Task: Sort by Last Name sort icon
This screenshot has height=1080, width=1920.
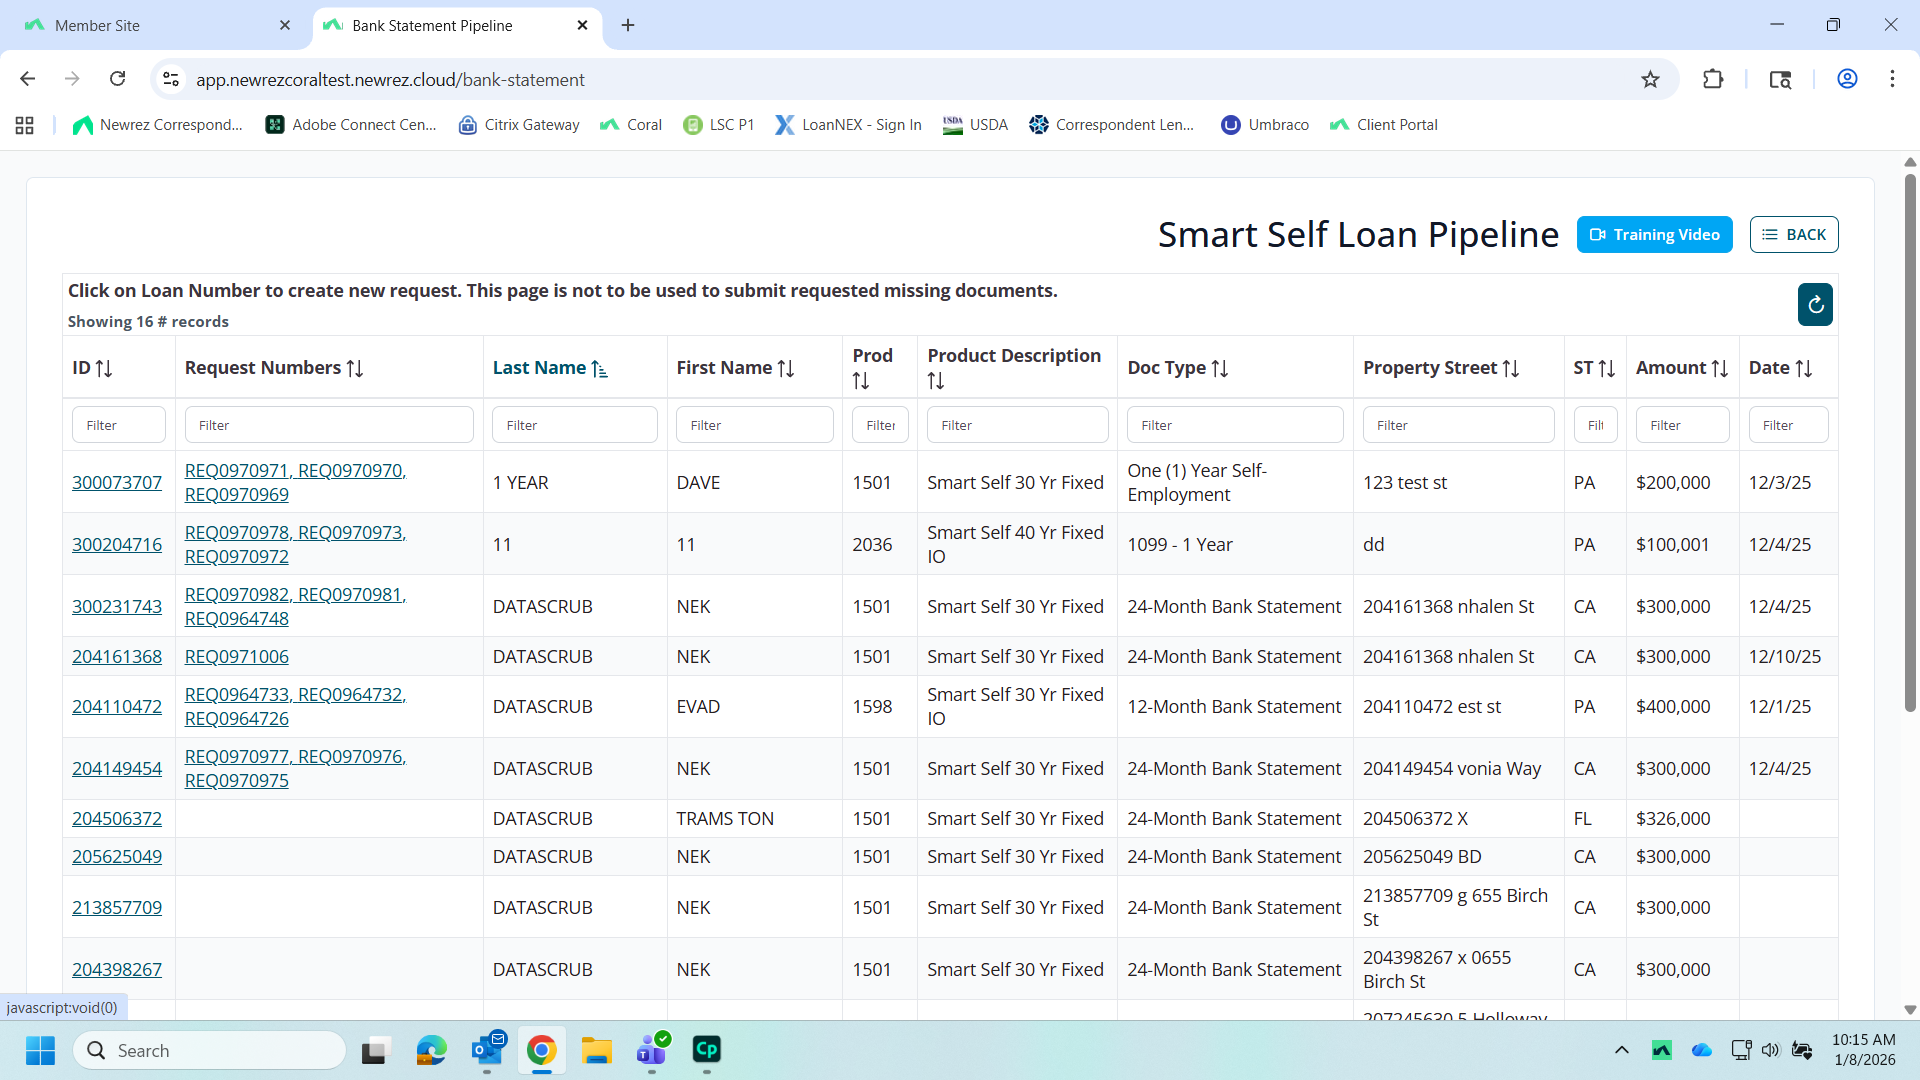Action: (x=600, y=369)
